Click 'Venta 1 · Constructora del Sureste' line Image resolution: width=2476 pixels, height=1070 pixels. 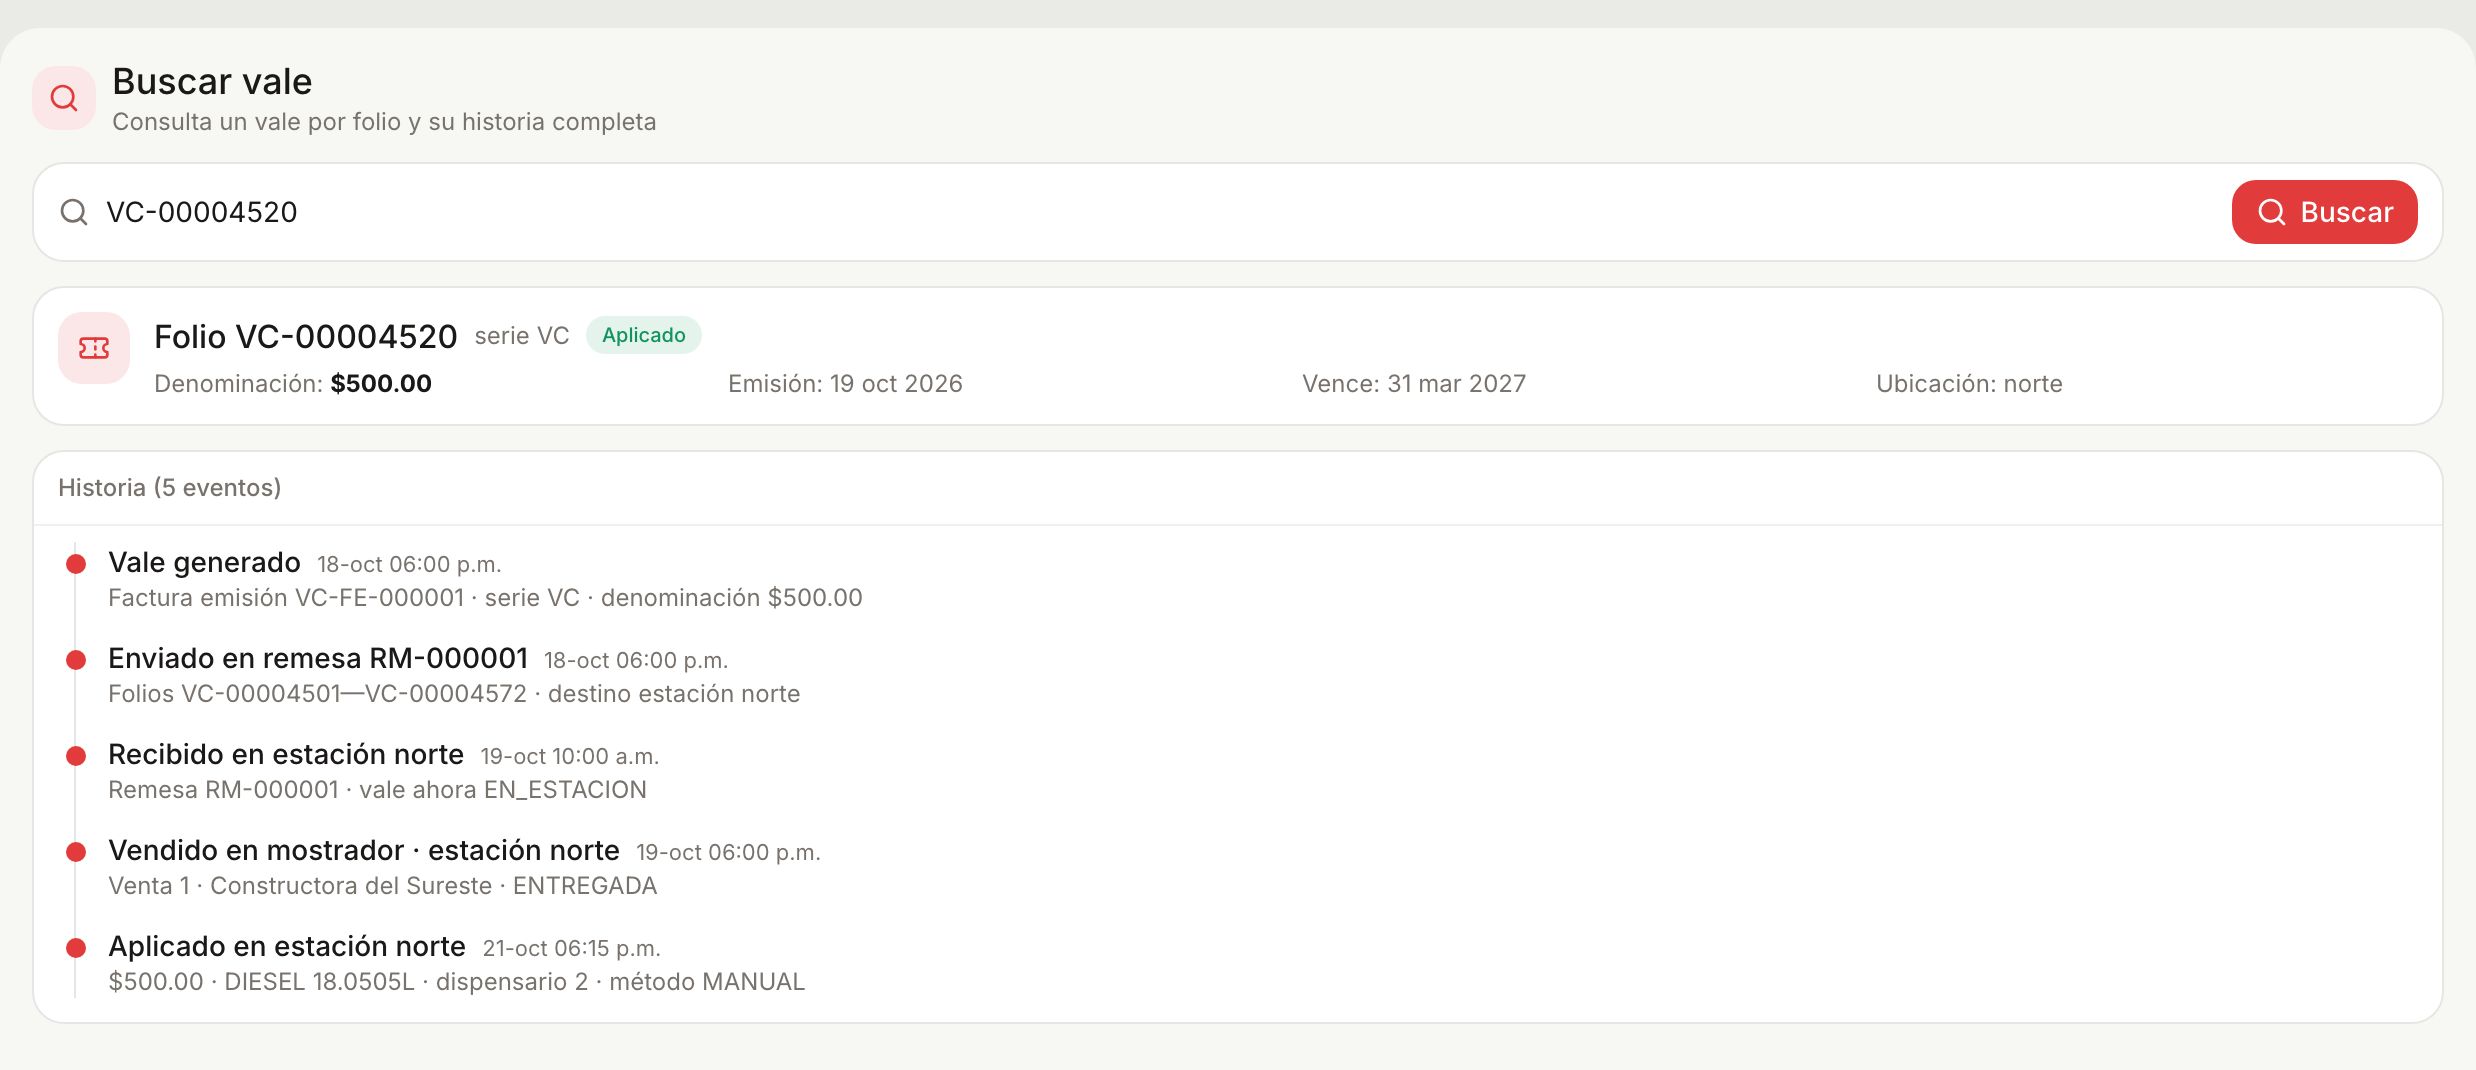pos(382,886)
